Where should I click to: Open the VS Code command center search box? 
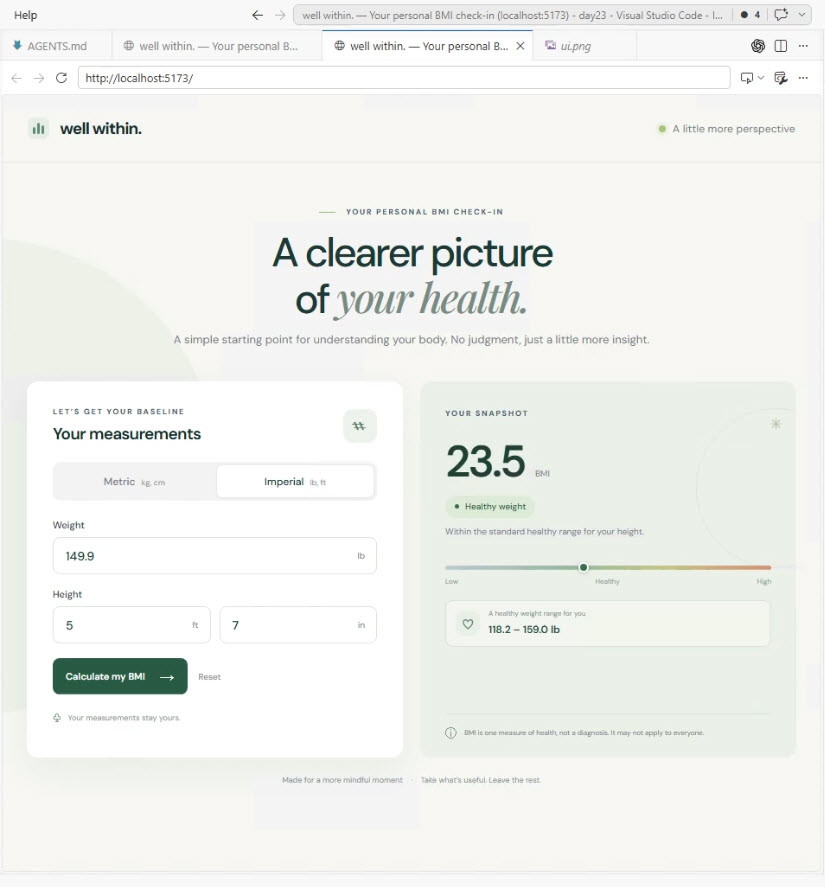(512, 15)
